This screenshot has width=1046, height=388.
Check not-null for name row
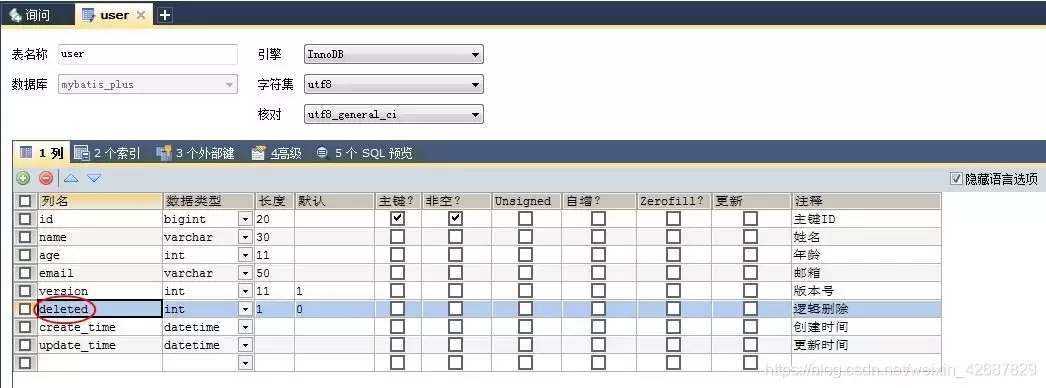[x=456, y=236]
